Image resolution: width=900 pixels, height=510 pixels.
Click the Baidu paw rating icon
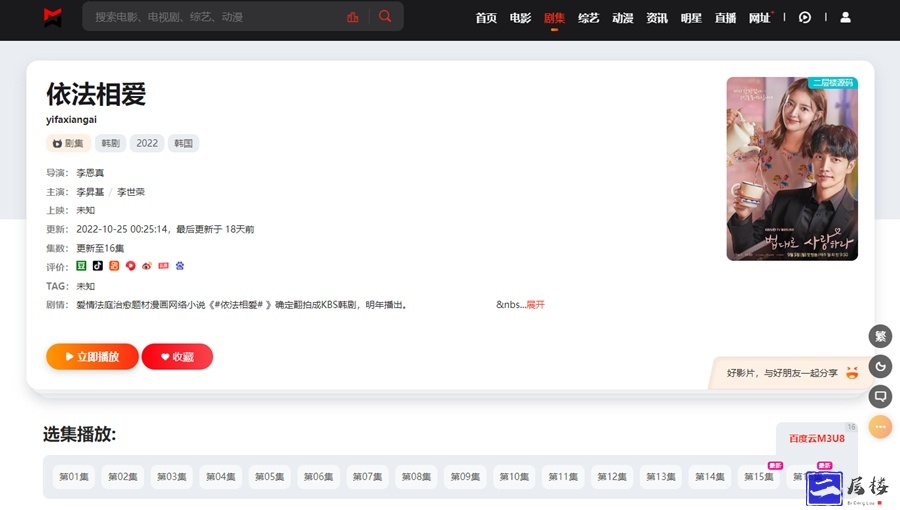[x=180, y=266]
